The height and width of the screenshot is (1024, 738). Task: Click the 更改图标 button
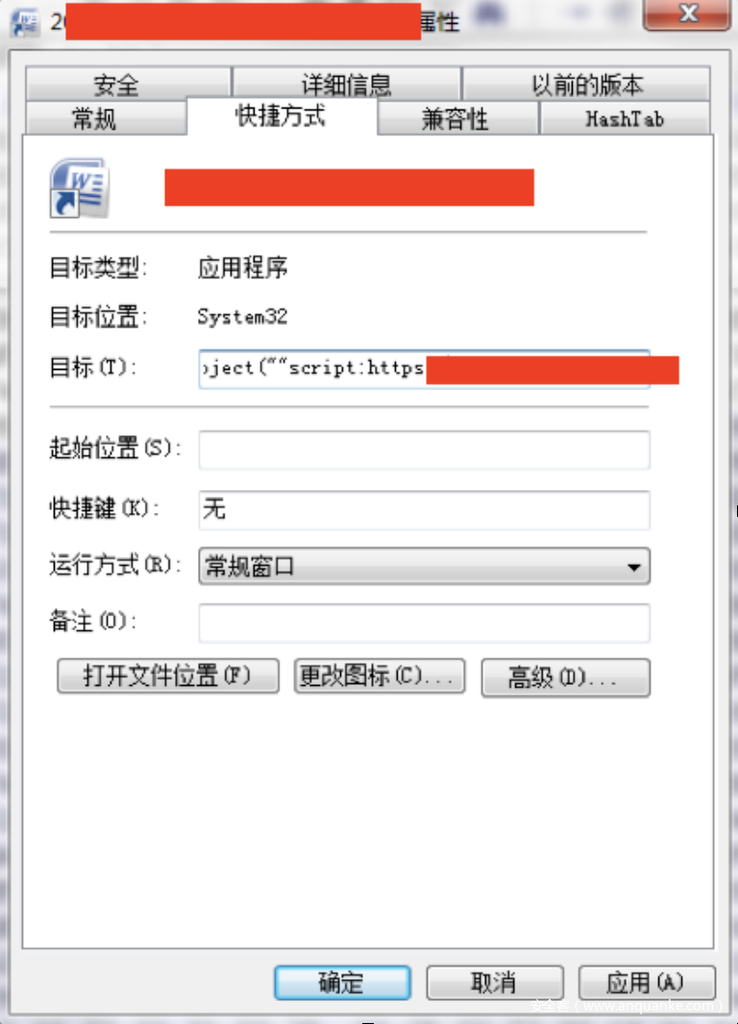tap(379, 675)
